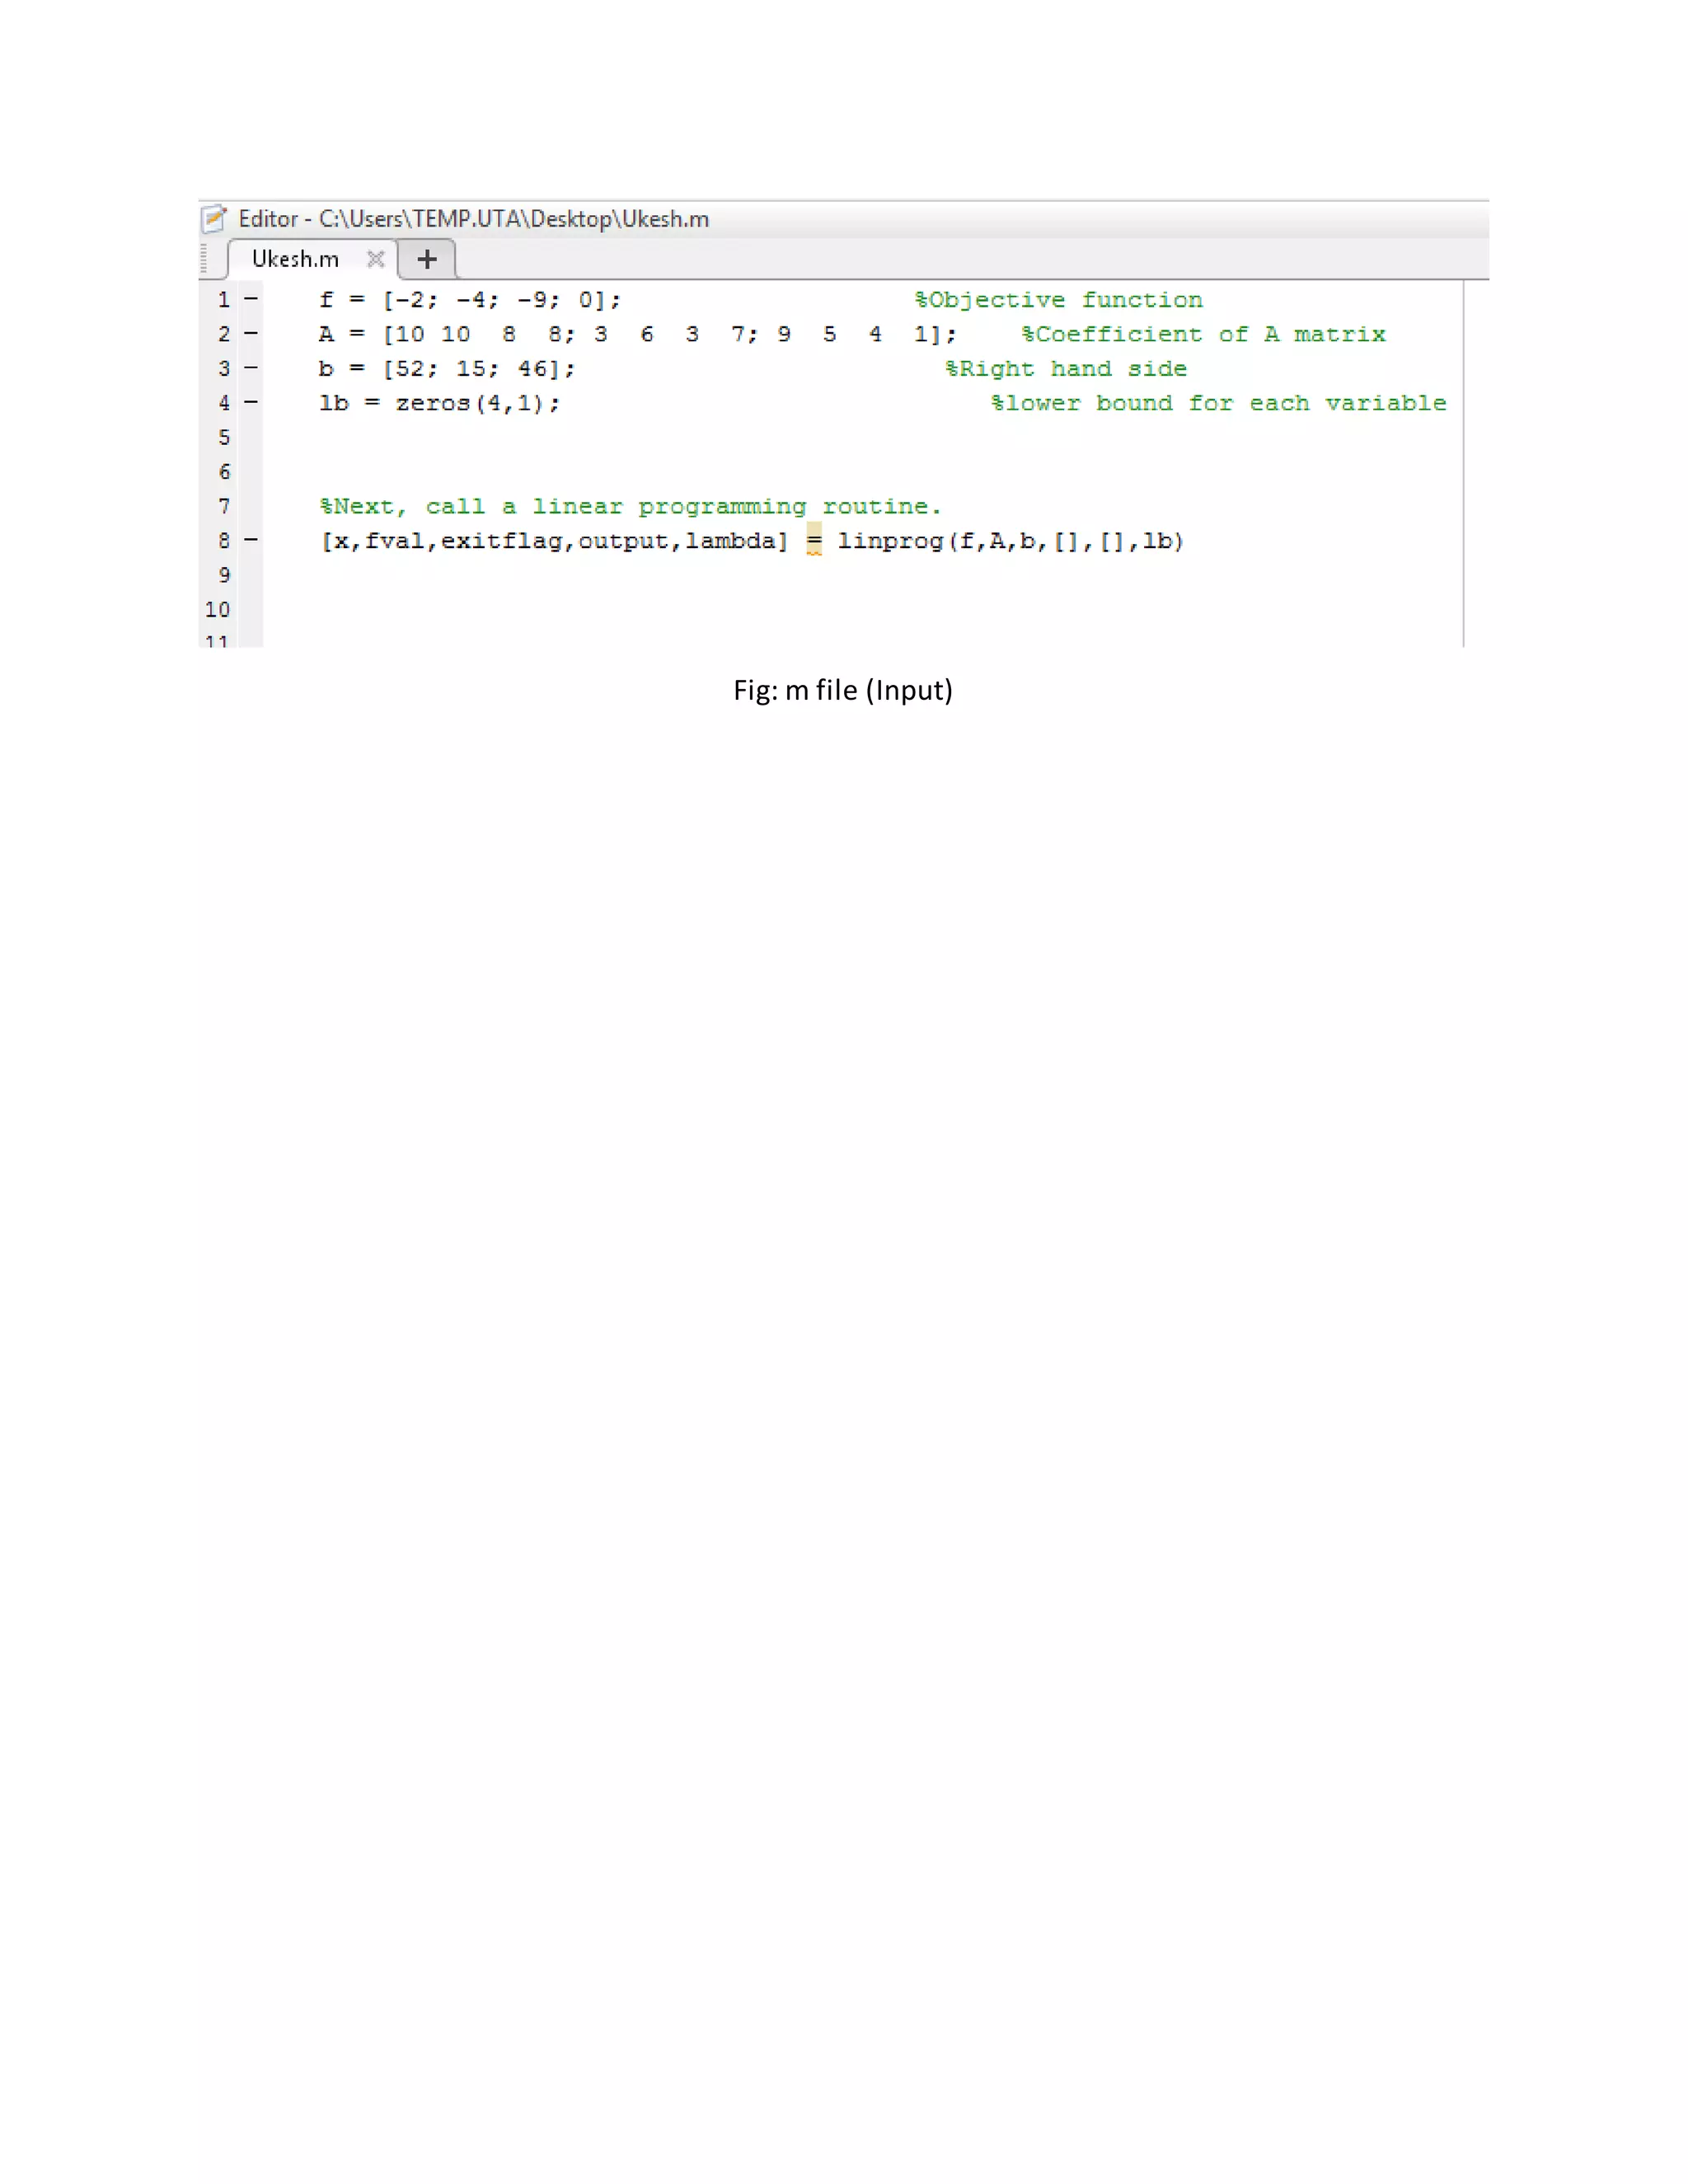Image resolution: width=1688 pixels, height=2184 pixels.
Task: Set breakpoint dash on line 2
Action: (x=251, y=333)
